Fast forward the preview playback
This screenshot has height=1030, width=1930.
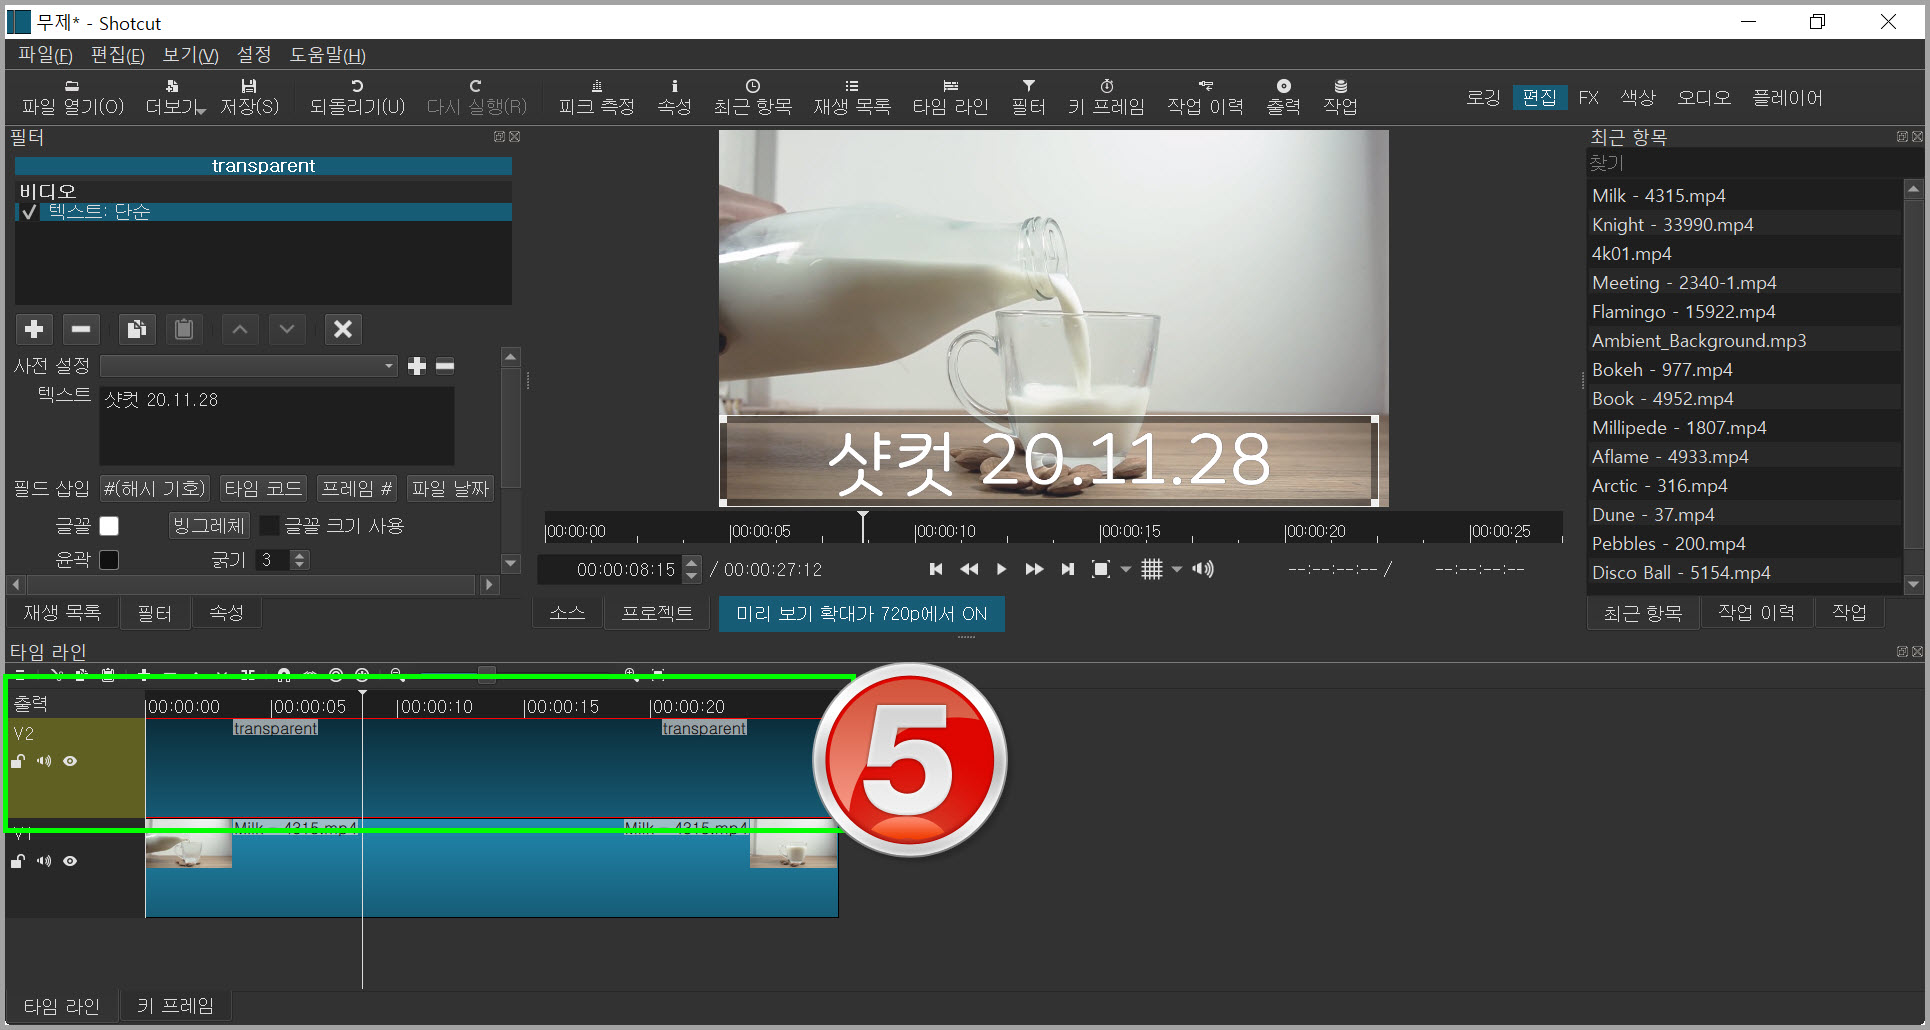(1034, 569)
